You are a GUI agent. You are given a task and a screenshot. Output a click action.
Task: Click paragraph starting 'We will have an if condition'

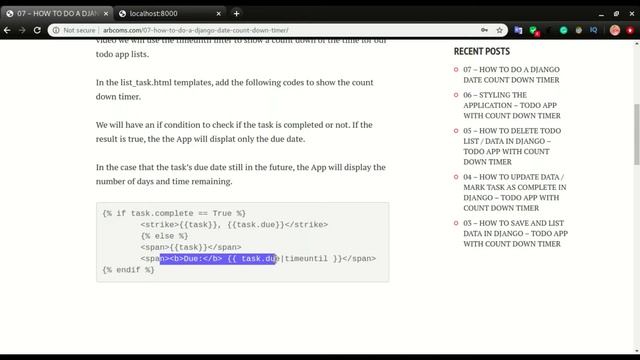pyautogui.click(x=234, y=132)
